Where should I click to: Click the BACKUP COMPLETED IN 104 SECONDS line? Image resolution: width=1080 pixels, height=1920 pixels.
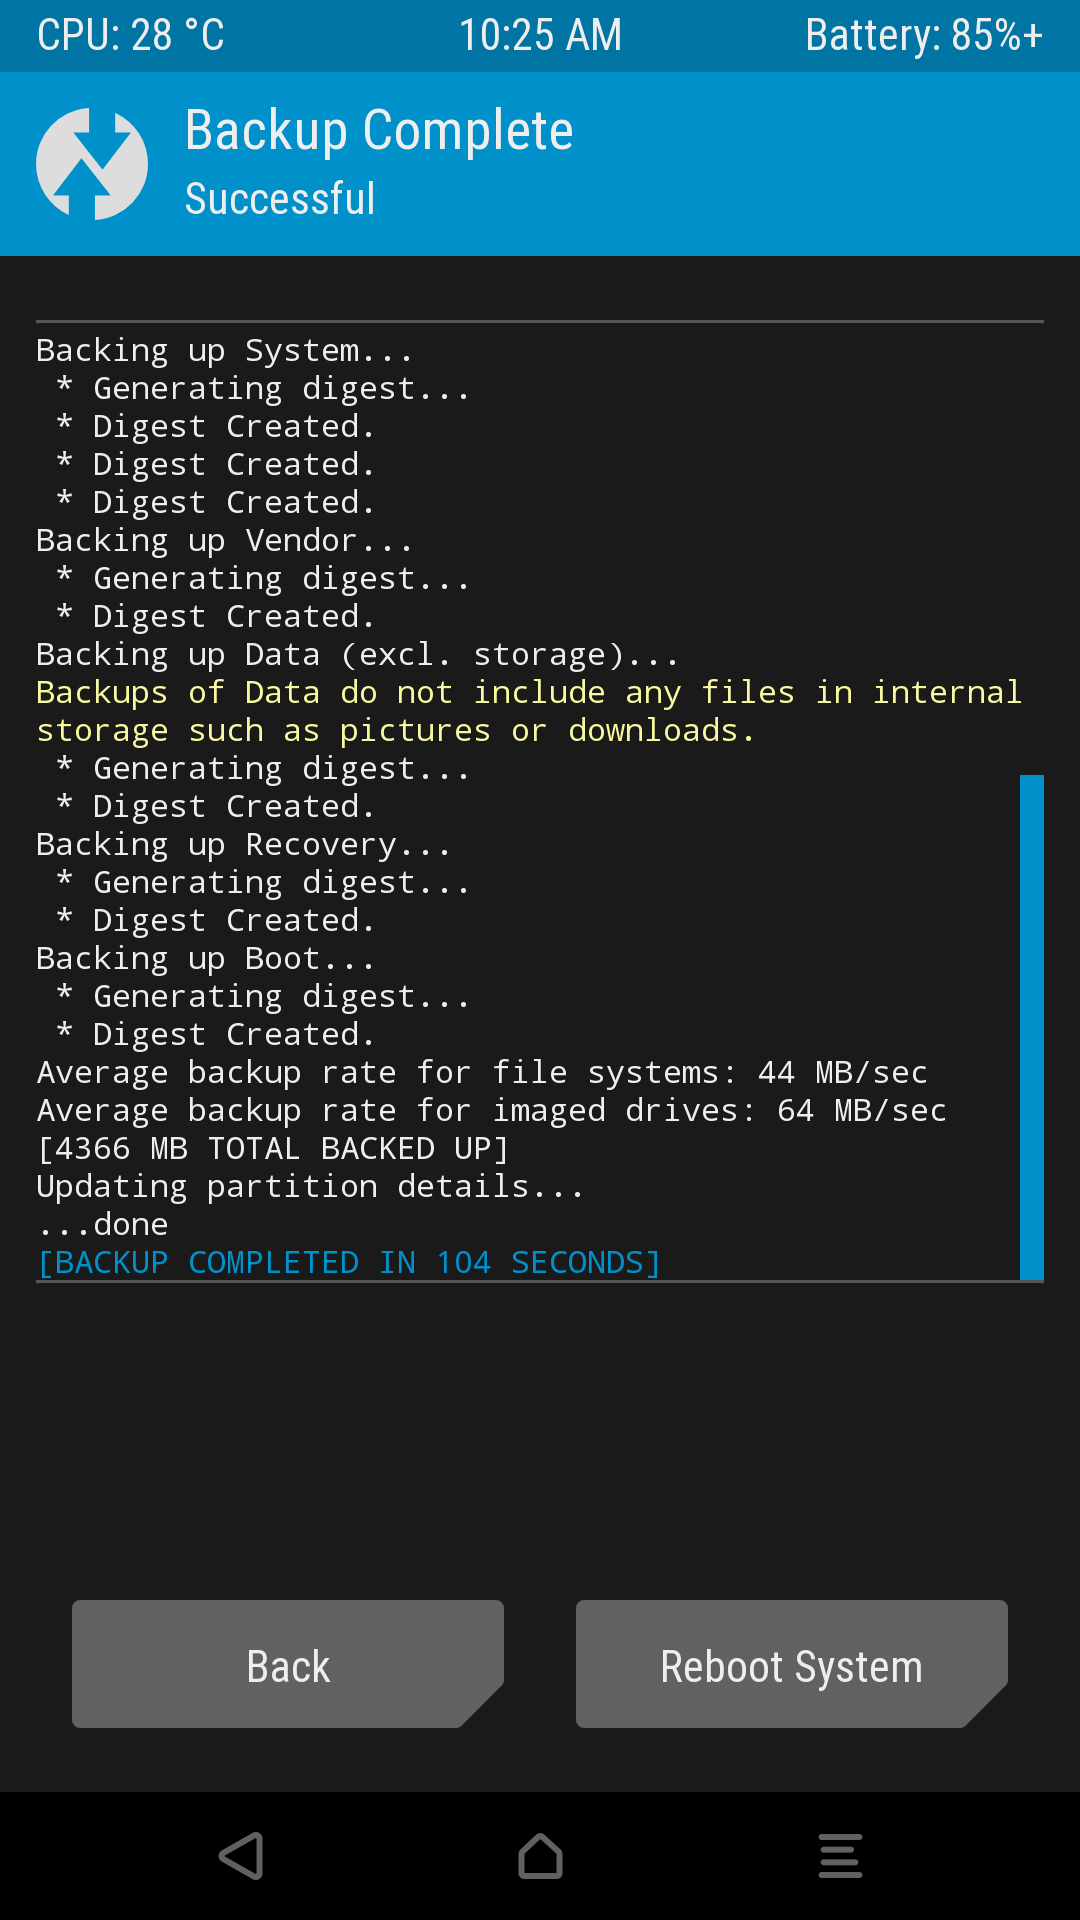tap(349, 1262)
